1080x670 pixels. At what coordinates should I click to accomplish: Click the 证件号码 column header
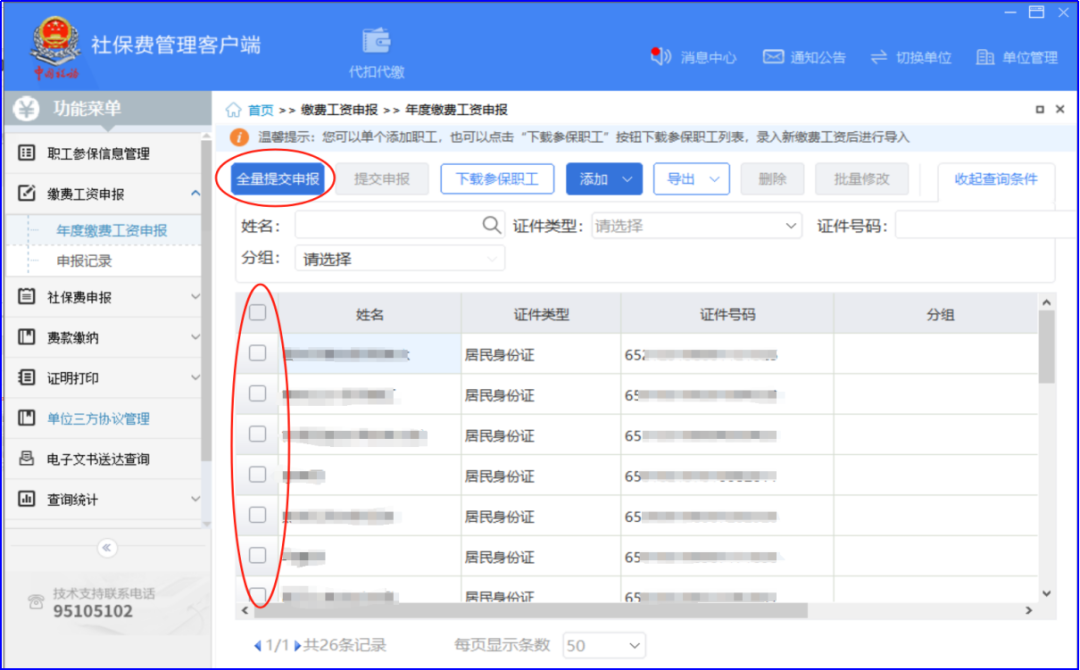(x=727, y=315)
